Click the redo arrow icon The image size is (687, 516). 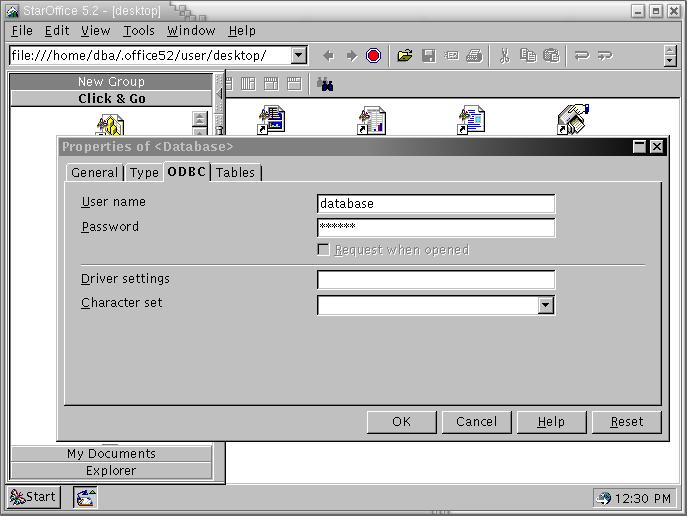coord(605,56)
